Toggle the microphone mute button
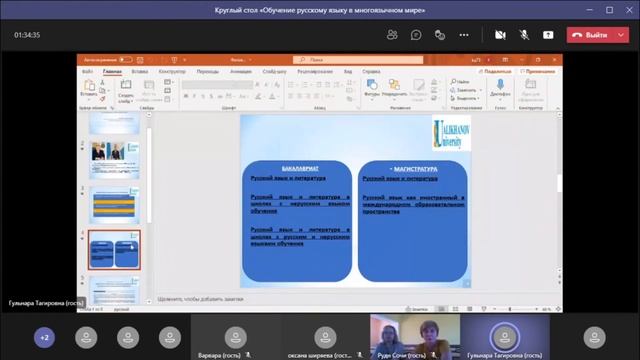Viewport: 640px width, 360px height. [524, 35]
